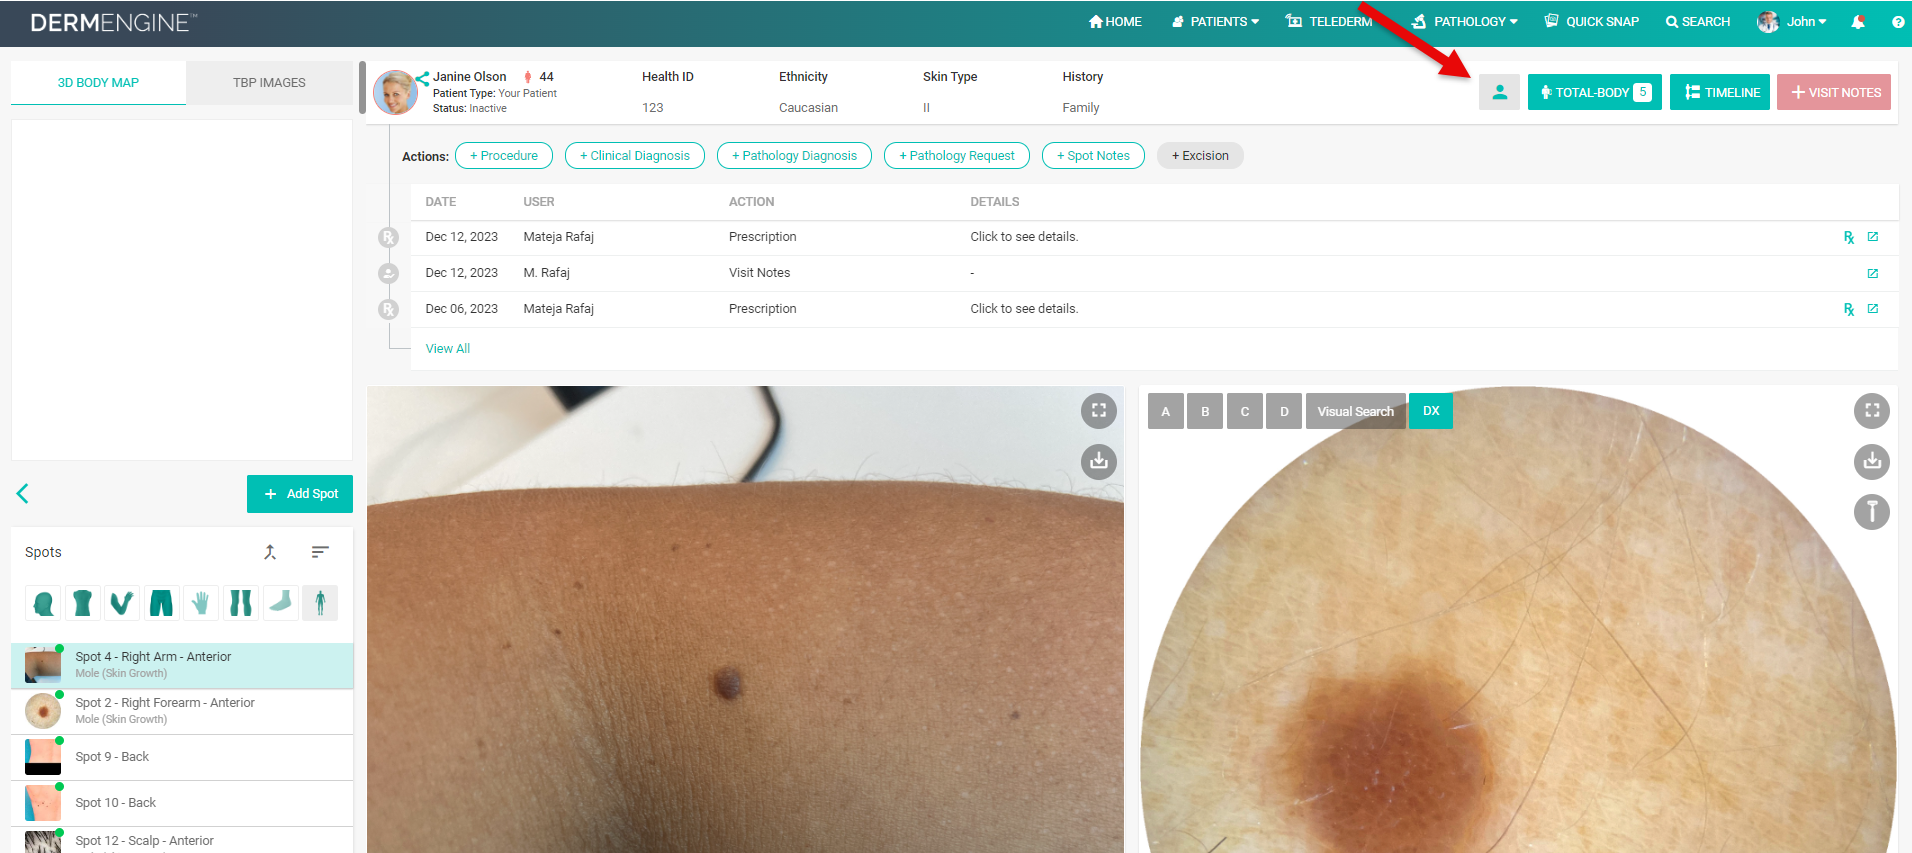Image resolution: width=1912 pixels, height=853 pixels.
Task: Open the patient profile icon button
Action: pos(1499,92)
